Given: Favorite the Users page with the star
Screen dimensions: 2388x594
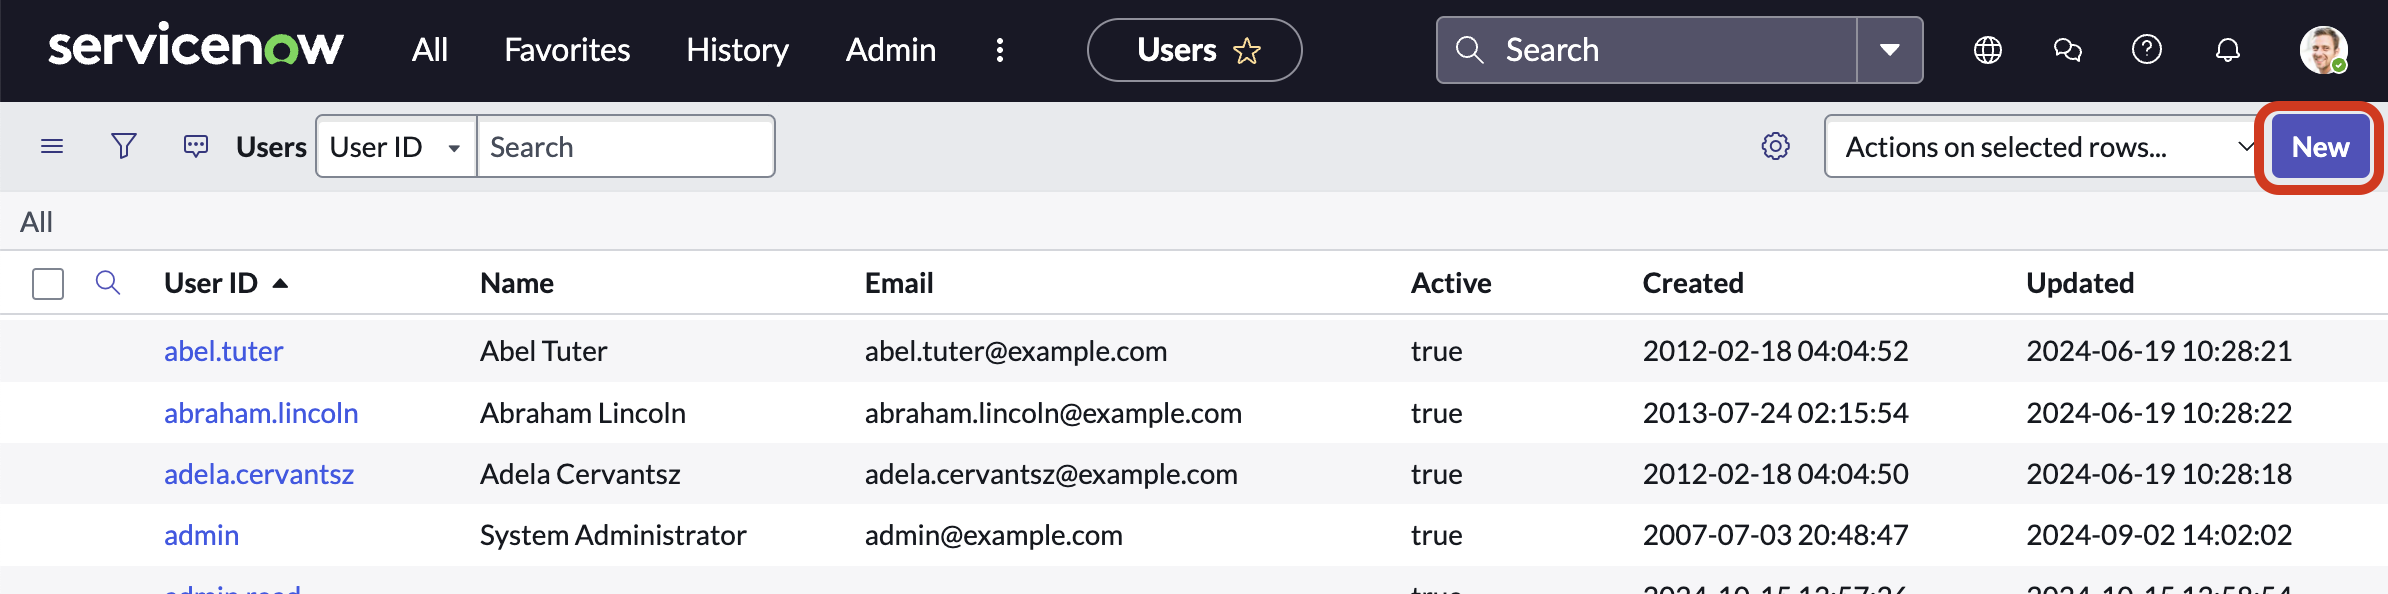Looking at the screenshot, I should pos(1247,50).
